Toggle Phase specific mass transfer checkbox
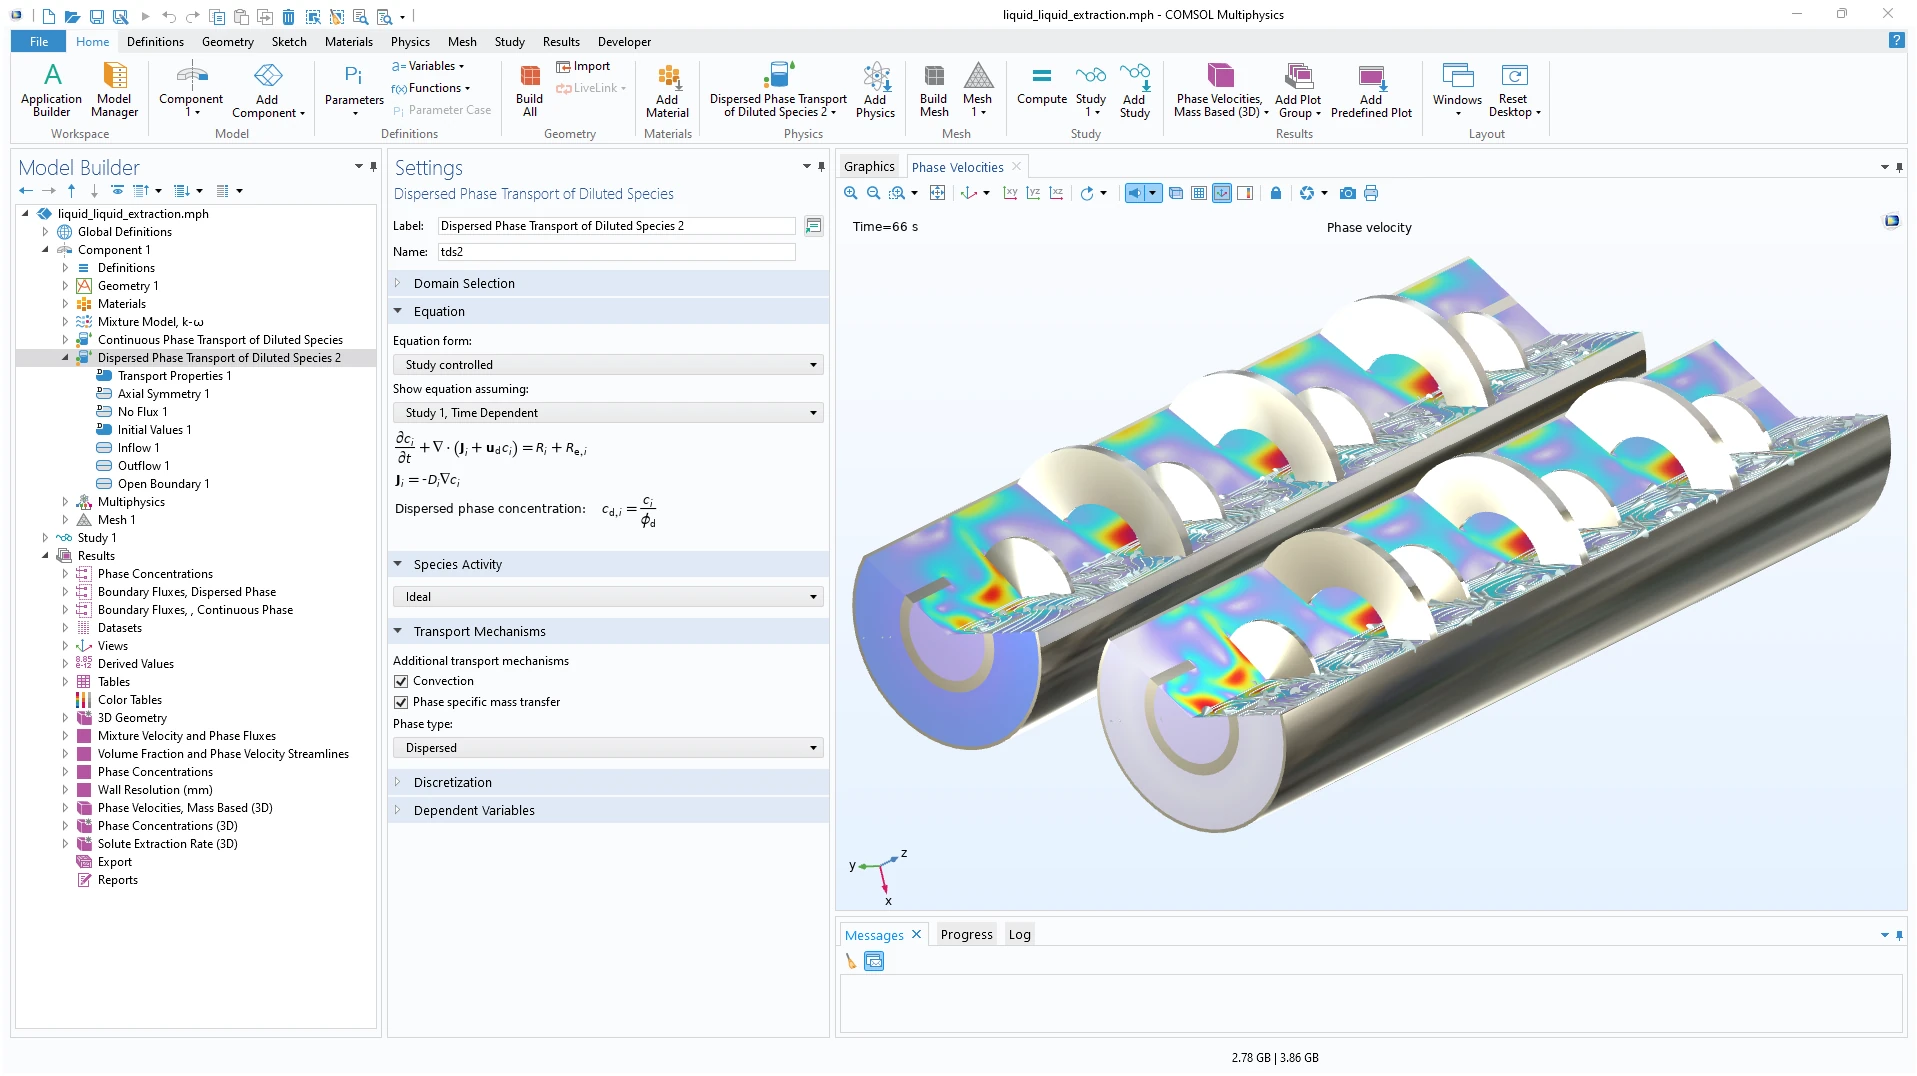Image resolution: width=1917 pixels, height=1076 pixels. pyautogui.click(x=401, y=702)
